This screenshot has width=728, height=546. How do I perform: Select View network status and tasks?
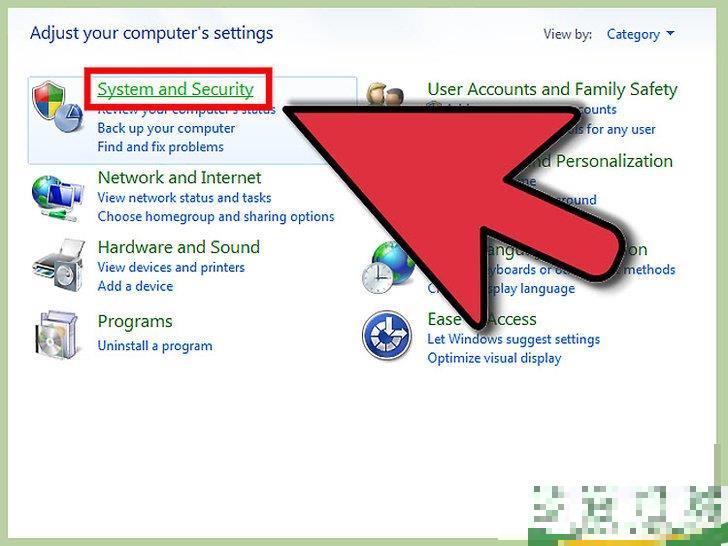(x=184, y=198)
